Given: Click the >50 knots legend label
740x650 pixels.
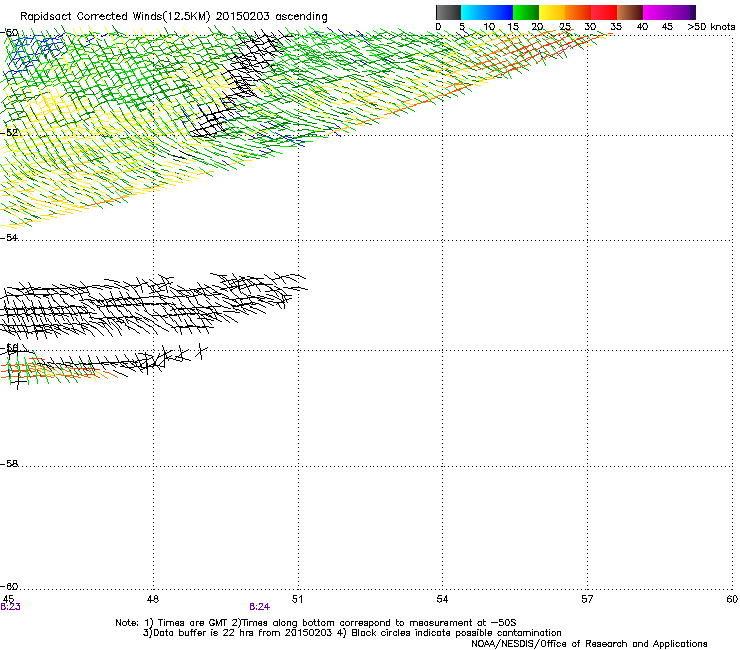Looking at the screenshot, I should [711, 27].
